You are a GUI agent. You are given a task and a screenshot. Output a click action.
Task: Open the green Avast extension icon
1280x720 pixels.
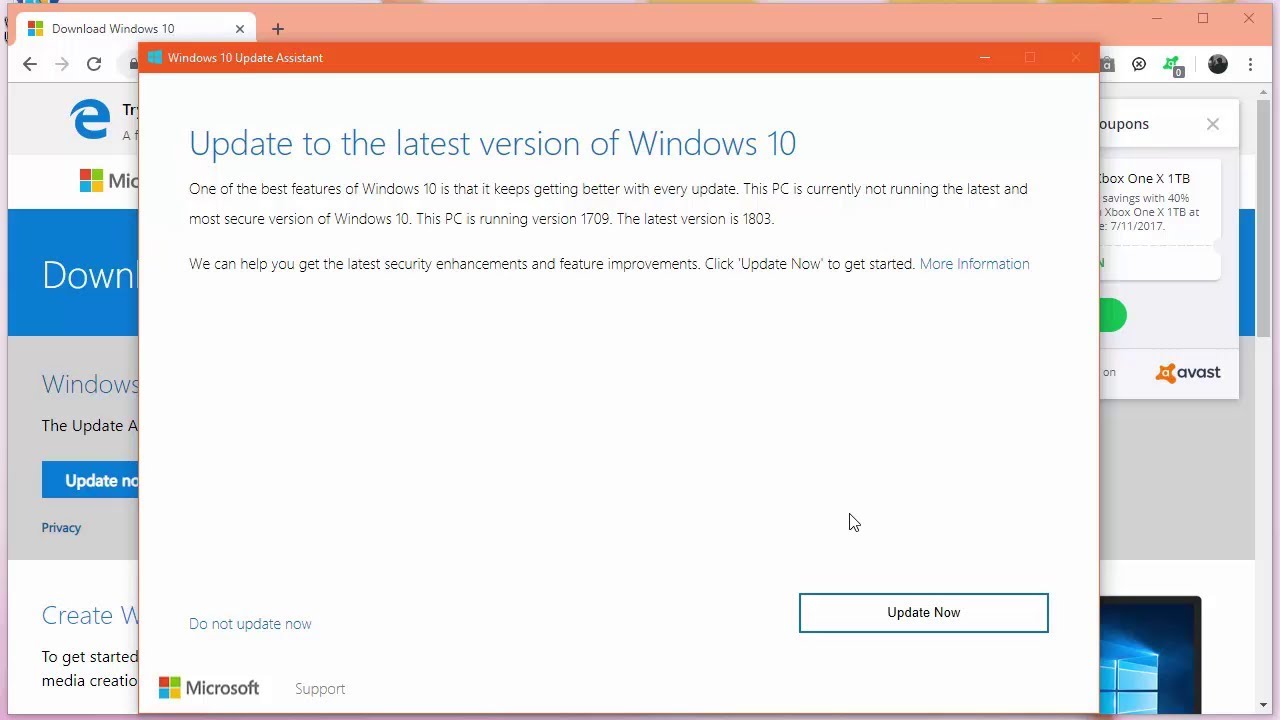[x=1173, y=66]
